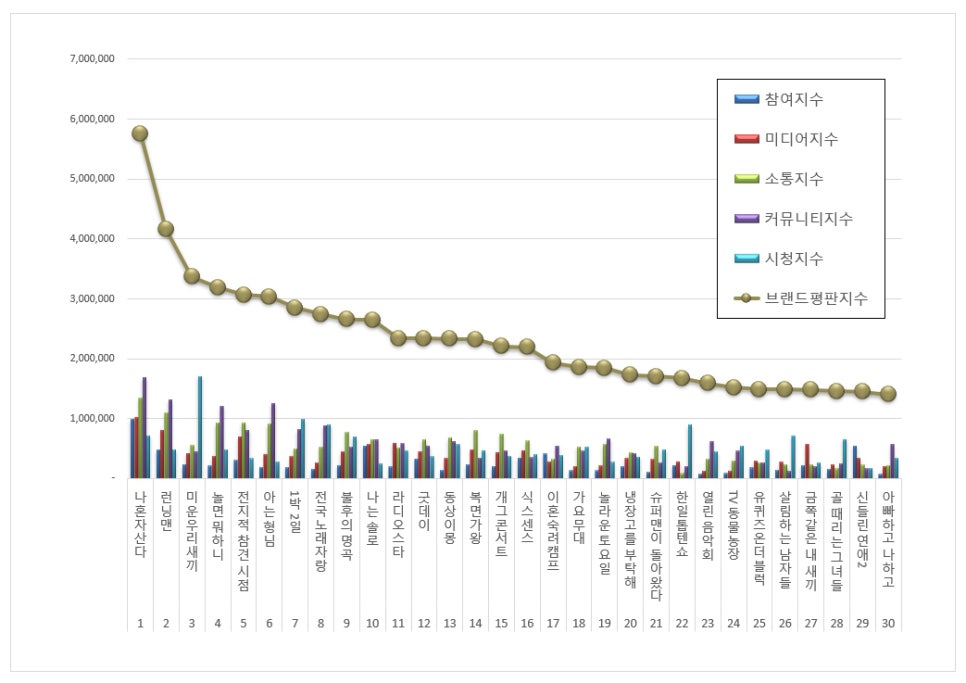Select the 5,000,000 y-axis value

[92, 179]
